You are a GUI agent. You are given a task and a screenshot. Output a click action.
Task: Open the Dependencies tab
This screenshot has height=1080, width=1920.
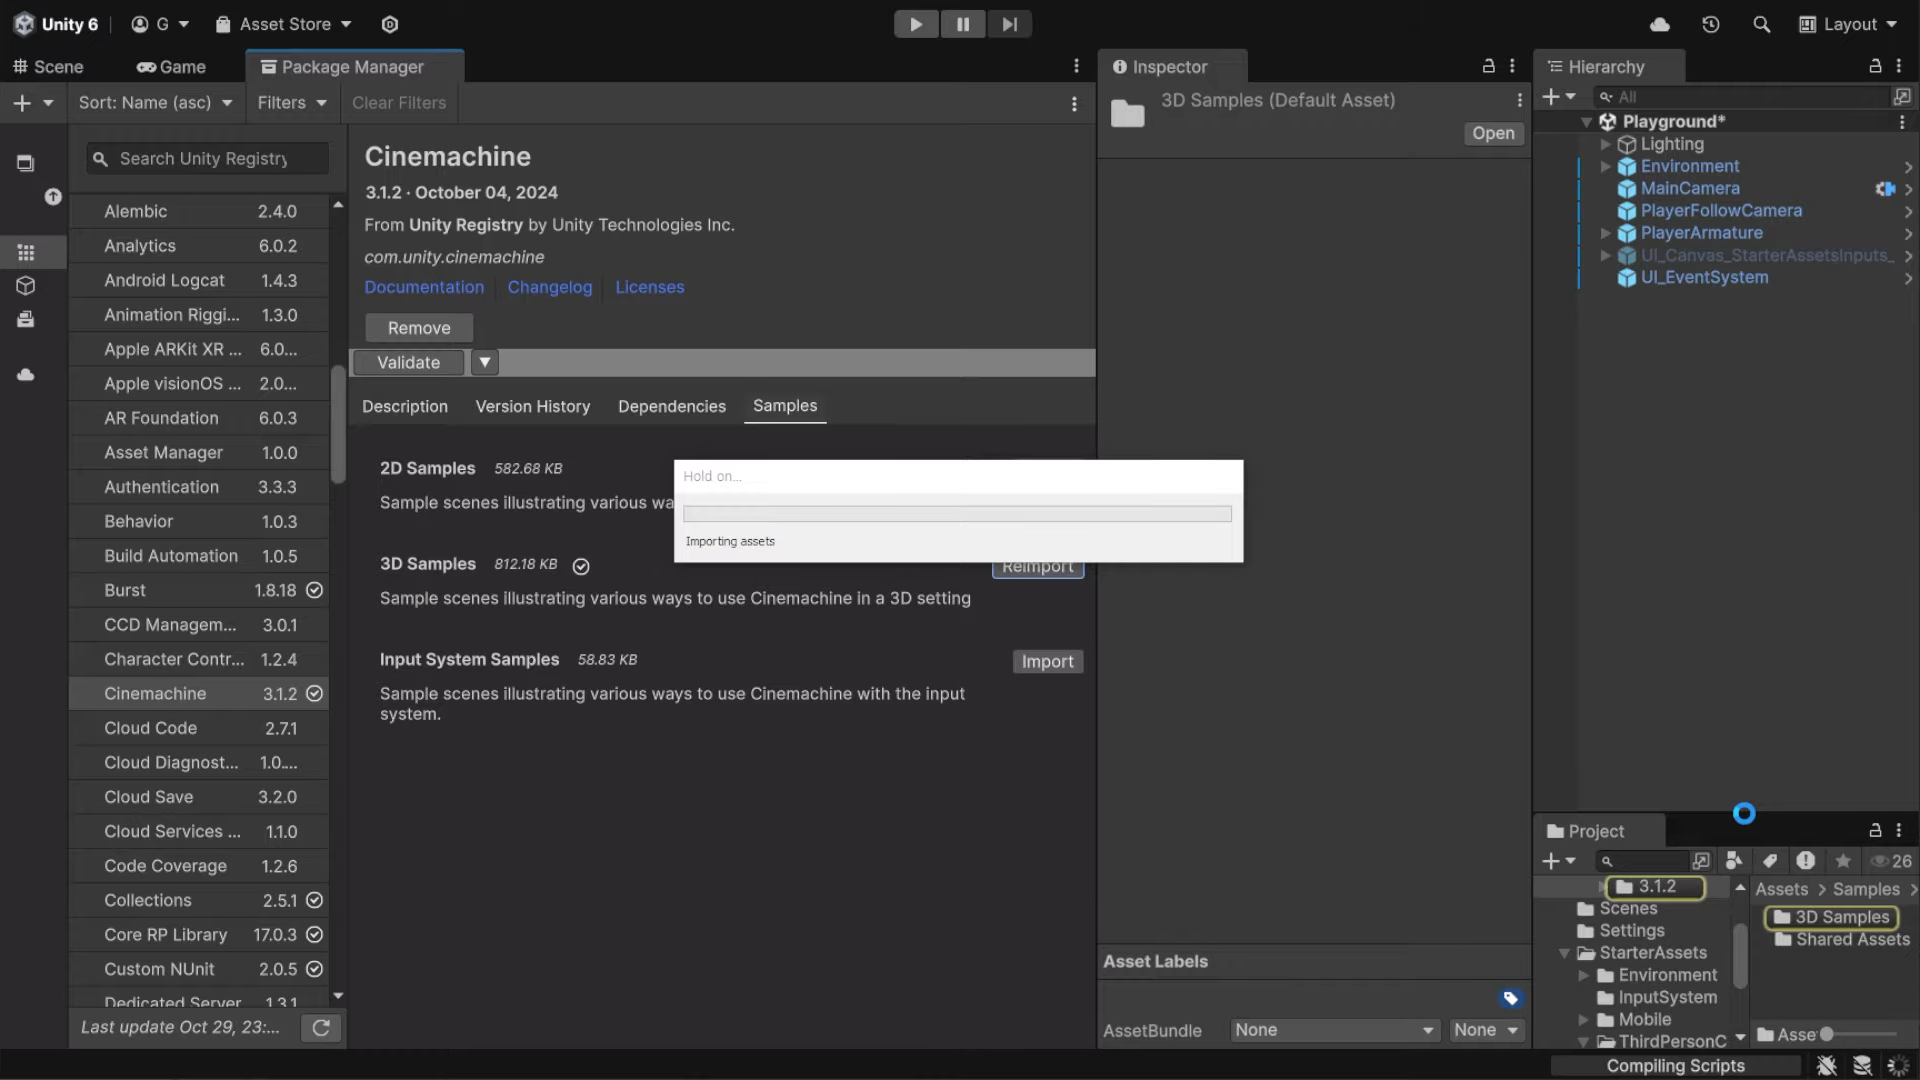(x=671, y=406)
